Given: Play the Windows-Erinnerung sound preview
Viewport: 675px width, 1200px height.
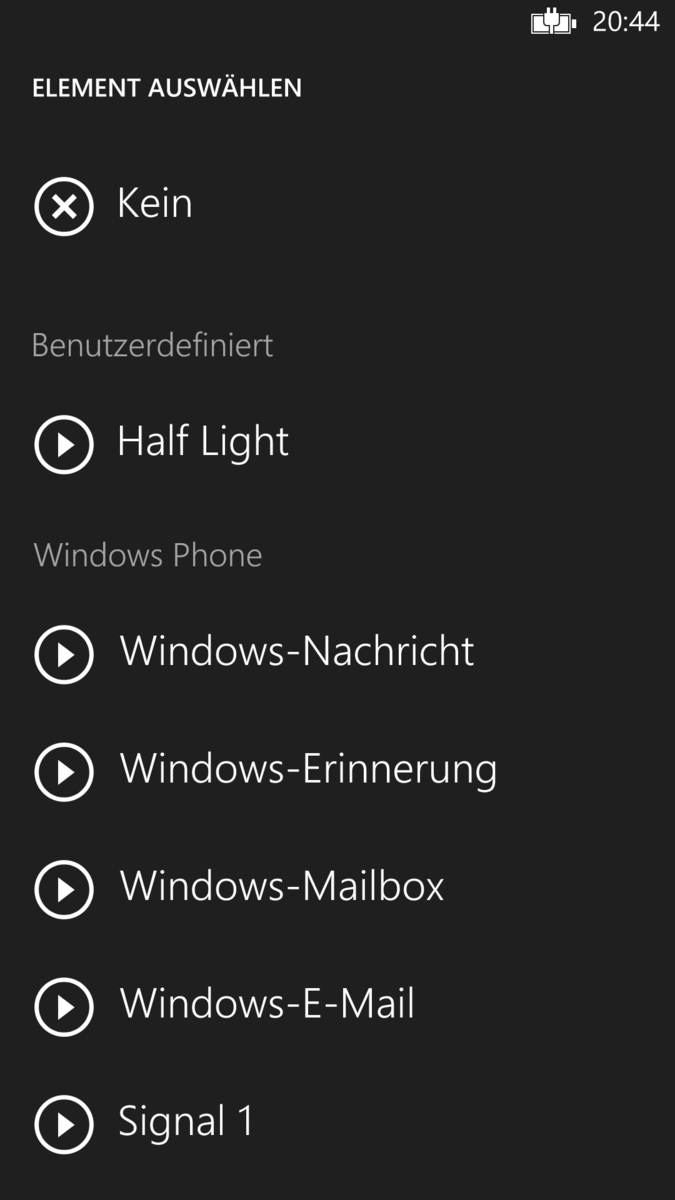Looking at the screenshot, I should click(x=64, y=772).
